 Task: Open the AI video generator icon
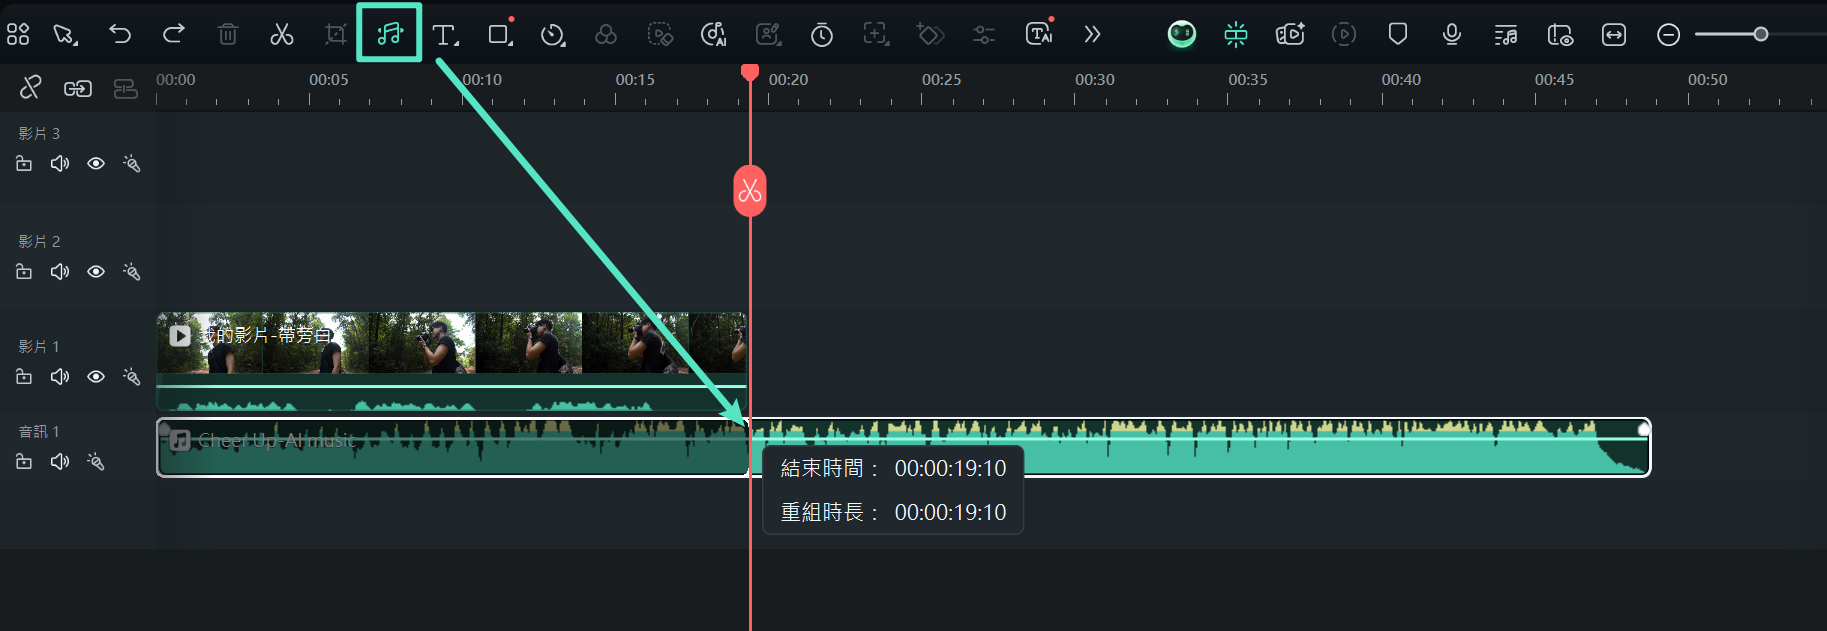(1290, 35)
